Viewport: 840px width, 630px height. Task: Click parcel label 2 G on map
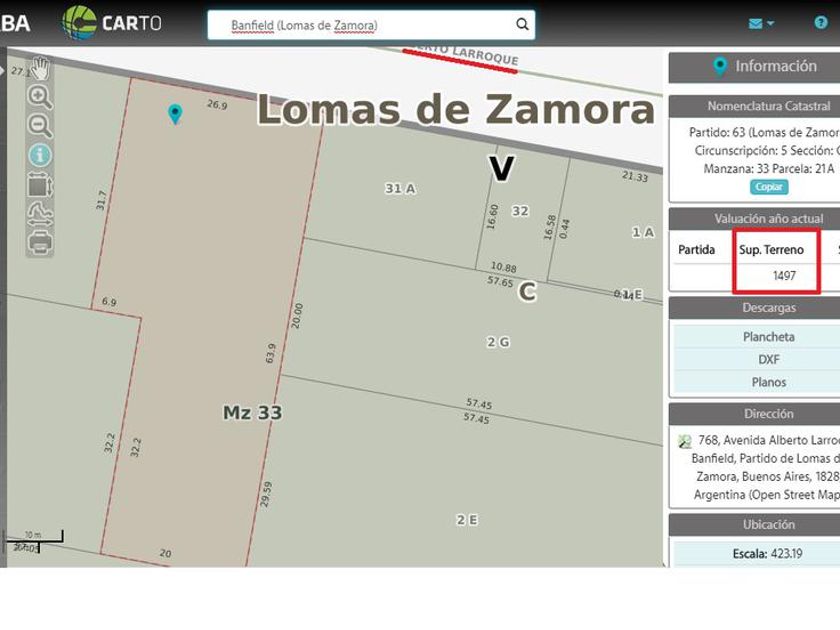tap(498, 342)
